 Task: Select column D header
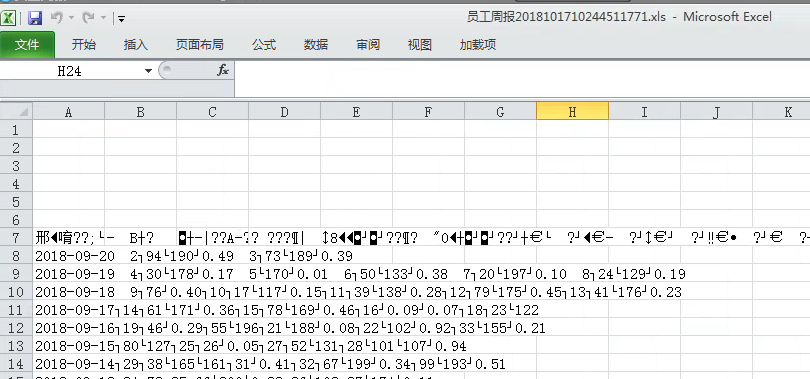(x=284, y=112)
